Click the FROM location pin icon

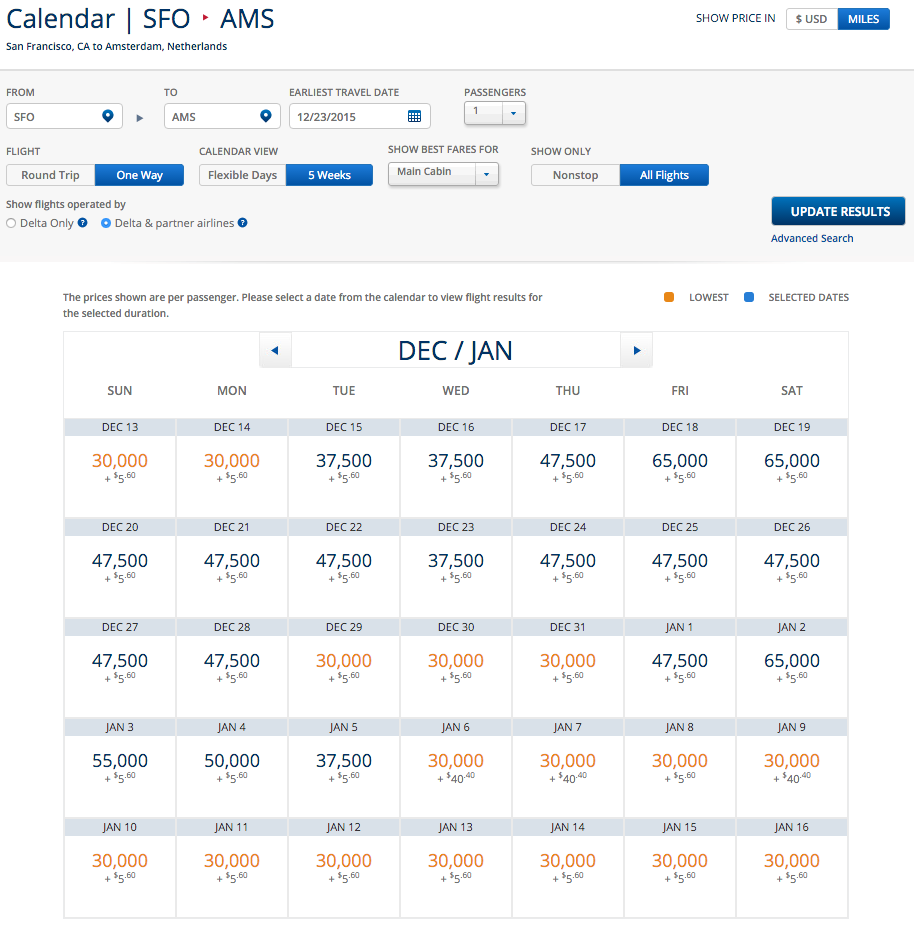coord(107,116)
